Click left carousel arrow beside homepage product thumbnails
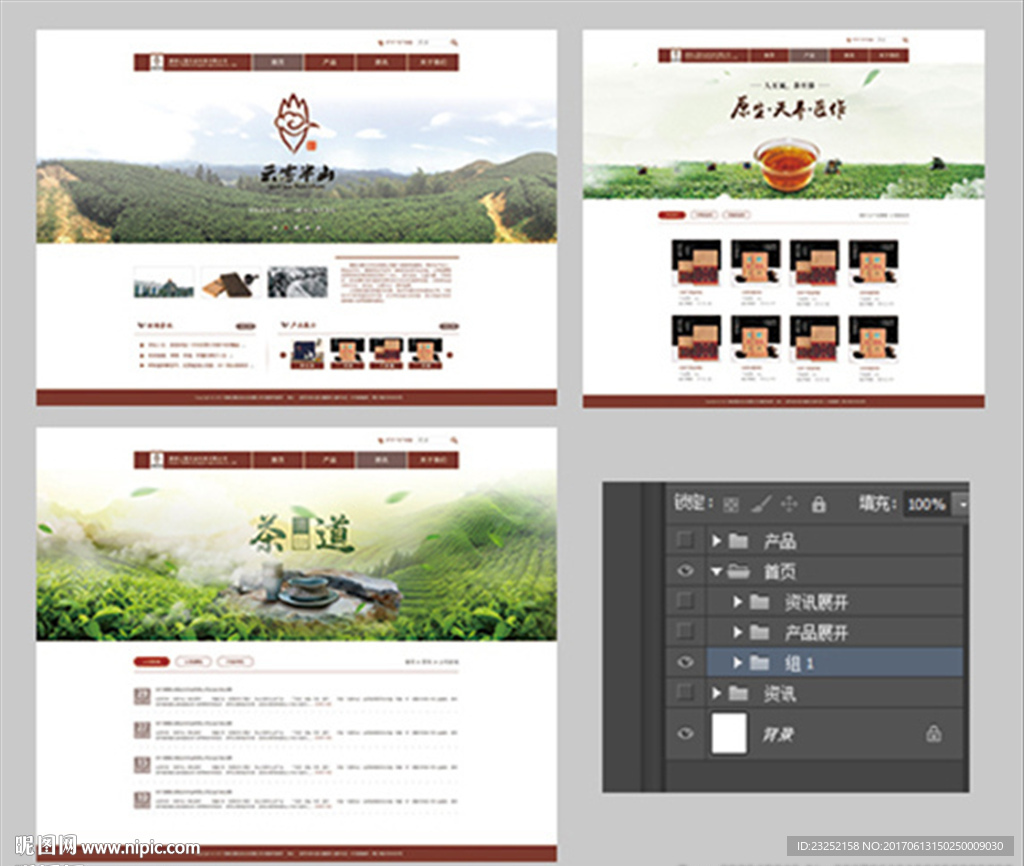 283,355
